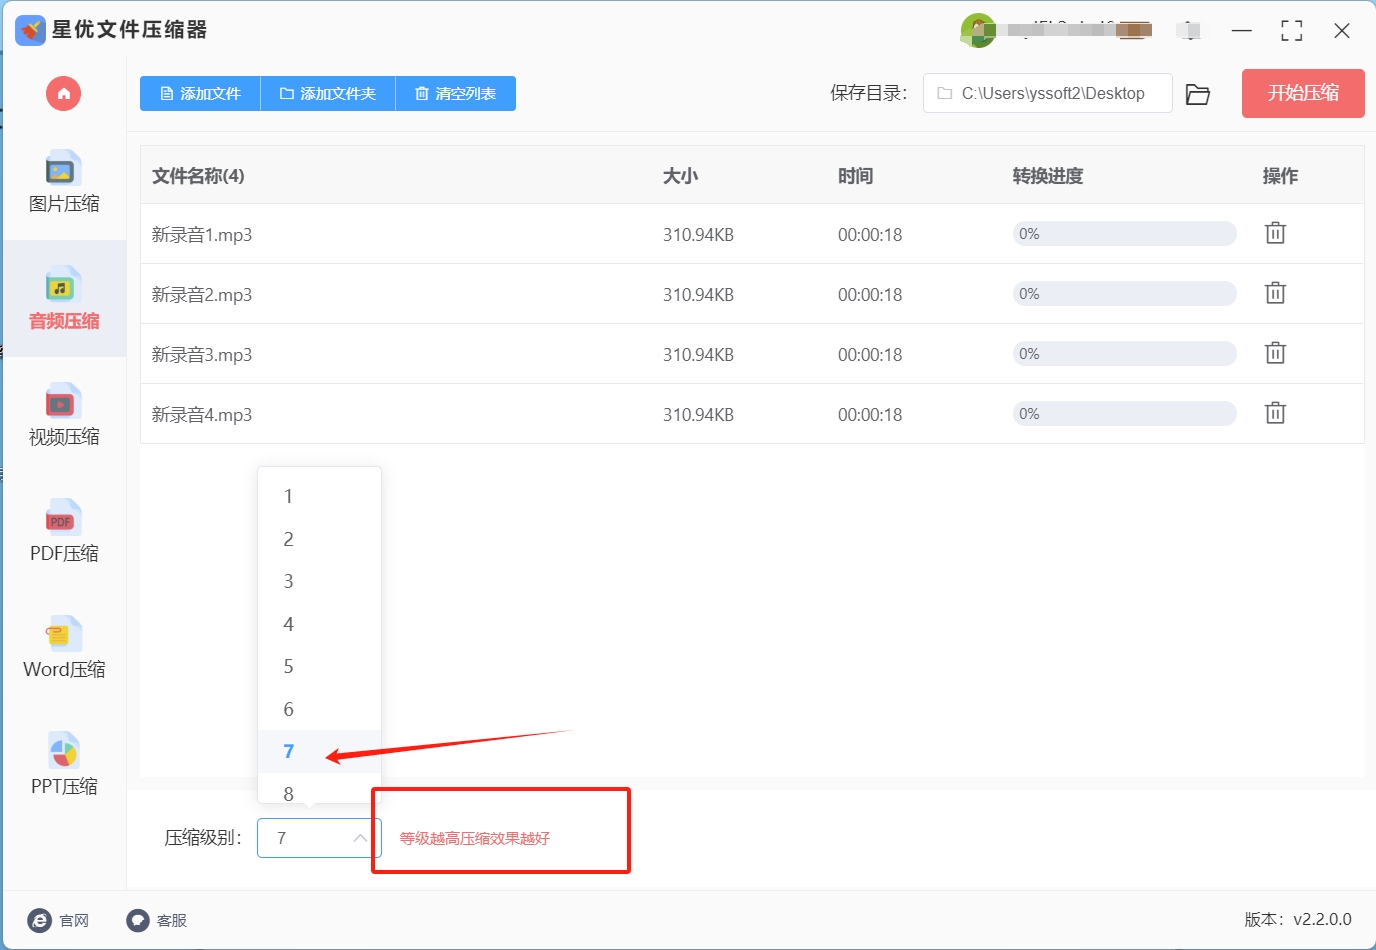Viewport: 1376px width, 950px height.
Task: Open 客服 customer service link
Action: click(157, 920)
